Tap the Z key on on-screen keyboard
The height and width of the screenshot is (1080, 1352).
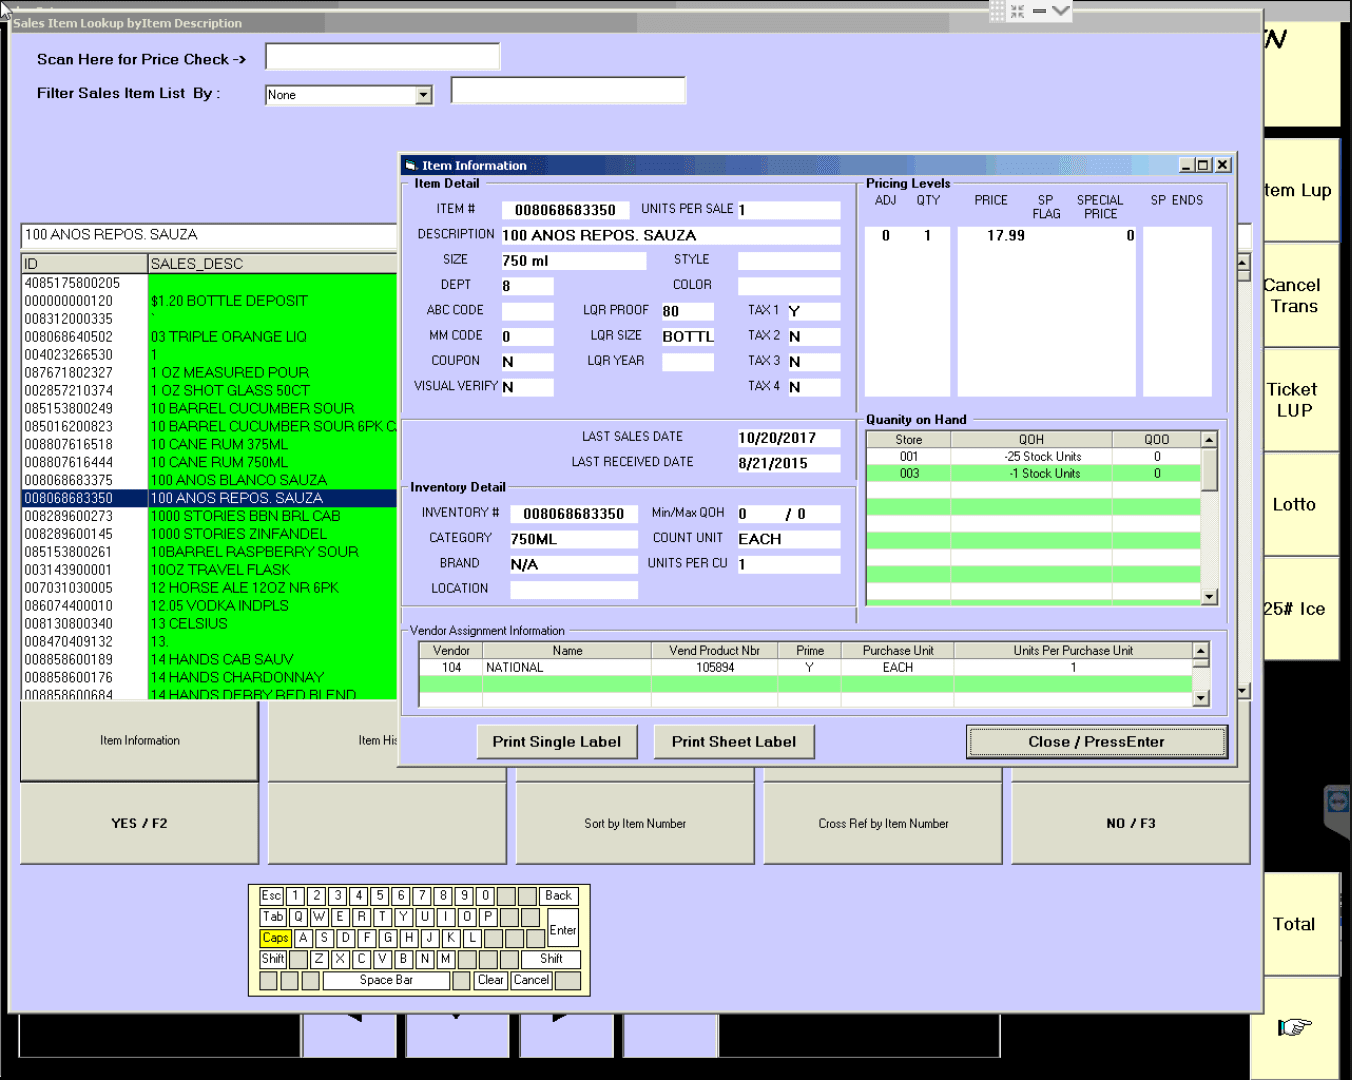point(319,959)
